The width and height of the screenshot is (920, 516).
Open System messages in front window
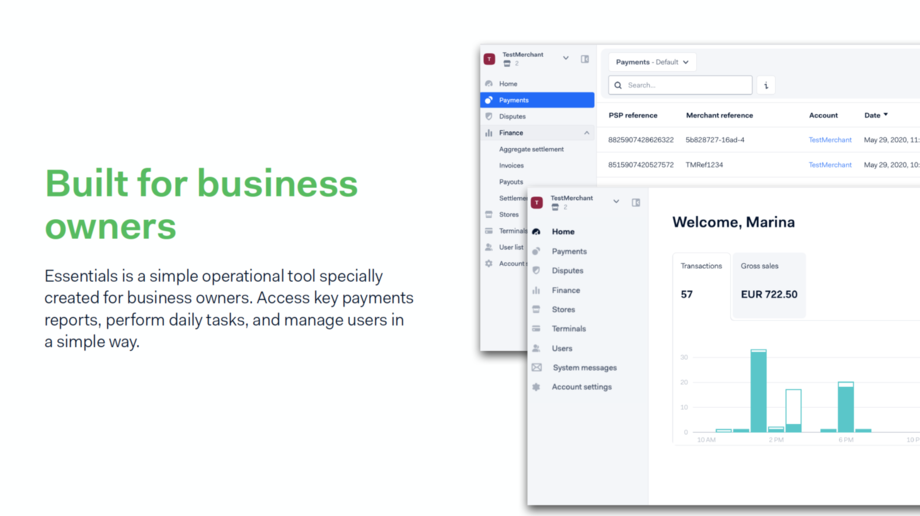[x=584, y=367]
